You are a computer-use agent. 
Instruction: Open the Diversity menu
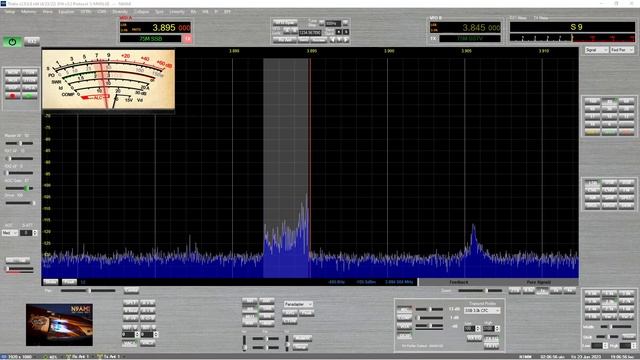coord(120,12)
